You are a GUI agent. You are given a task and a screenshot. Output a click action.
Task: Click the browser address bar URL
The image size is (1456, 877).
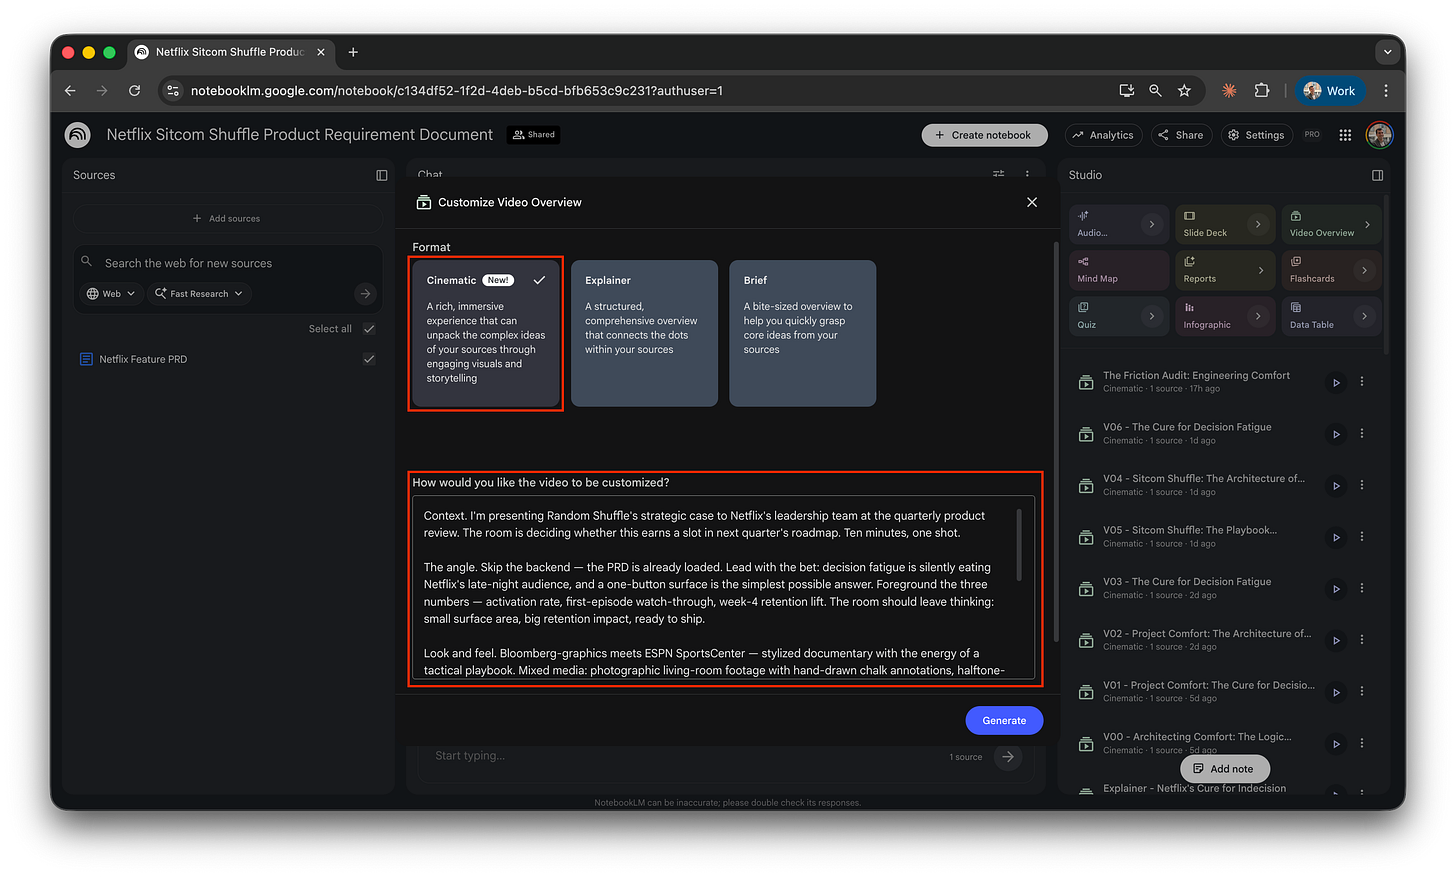(457, 91)
